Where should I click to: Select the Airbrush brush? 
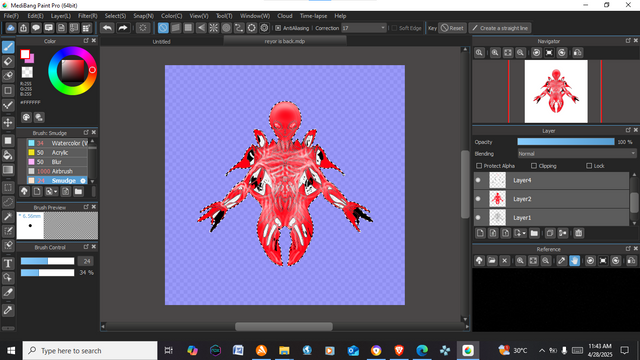[x=57, y=171]
